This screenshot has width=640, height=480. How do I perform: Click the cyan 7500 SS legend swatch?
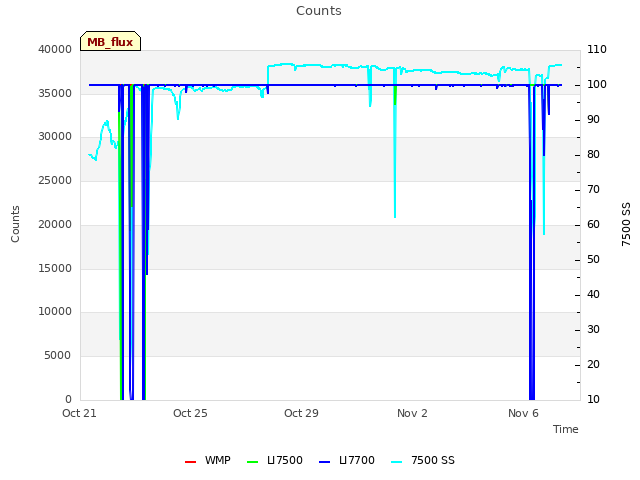pyautogui.click(x=397, y=462)
